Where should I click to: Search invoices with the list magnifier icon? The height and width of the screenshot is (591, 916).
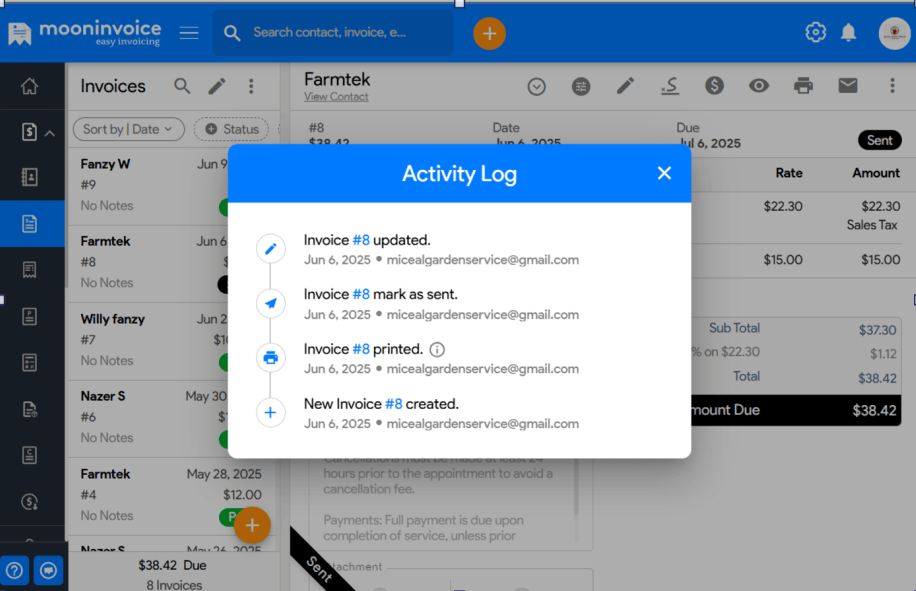tap(182, 86)
